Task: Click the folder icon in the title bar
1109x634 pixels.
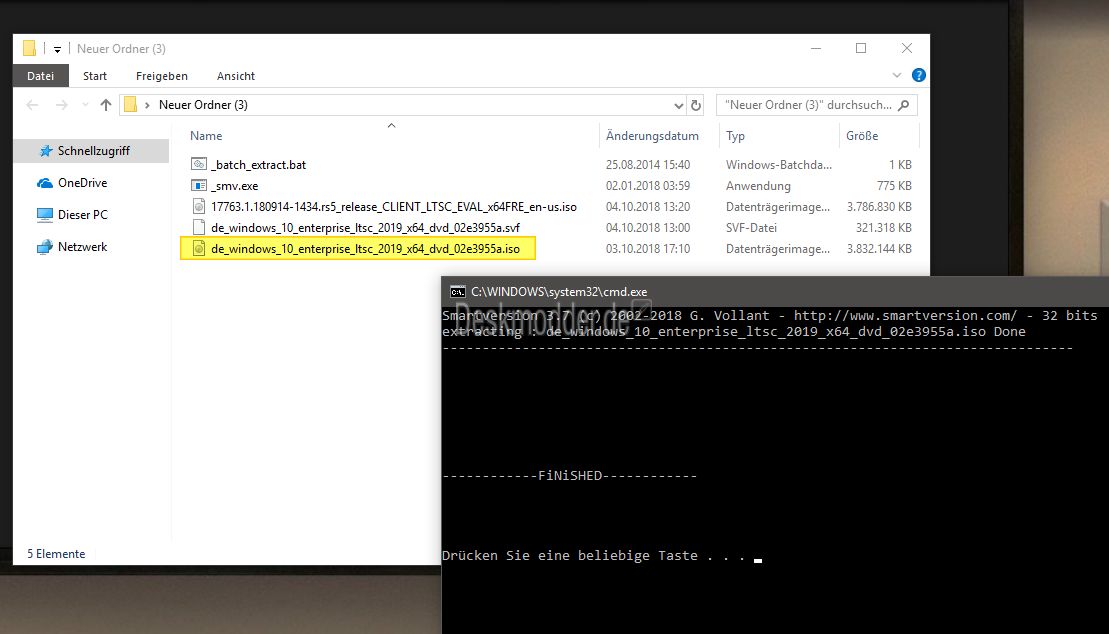Action: pos(29,48)
